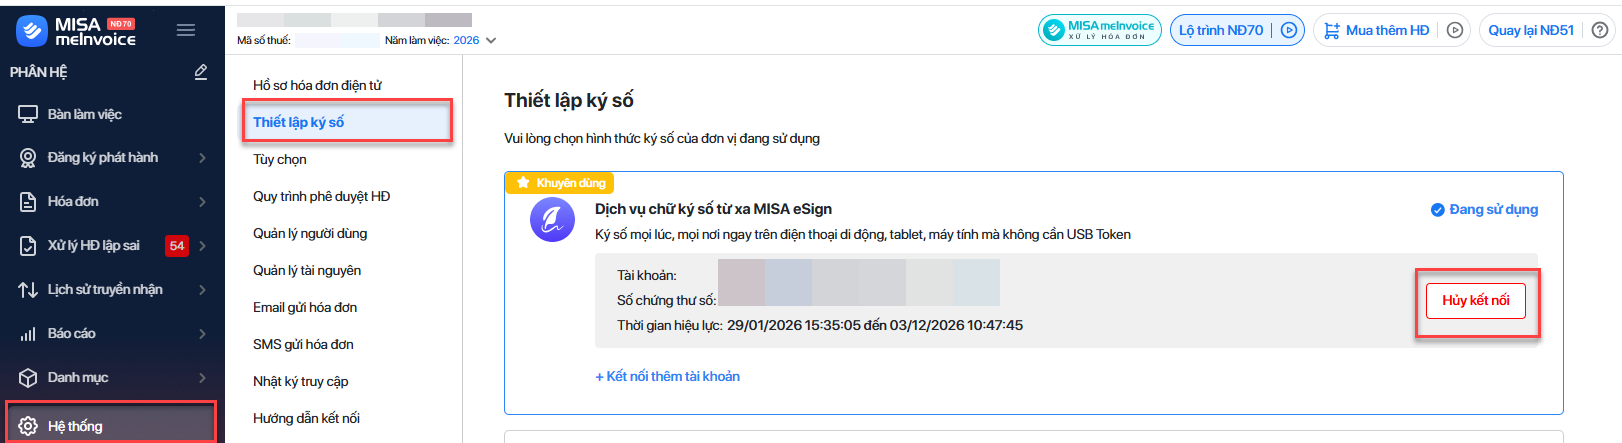Open Bàn làm việc monitor icon
Image resolution: width=1622 pixels, height=443 pixels.
click(x=28, y=114)
